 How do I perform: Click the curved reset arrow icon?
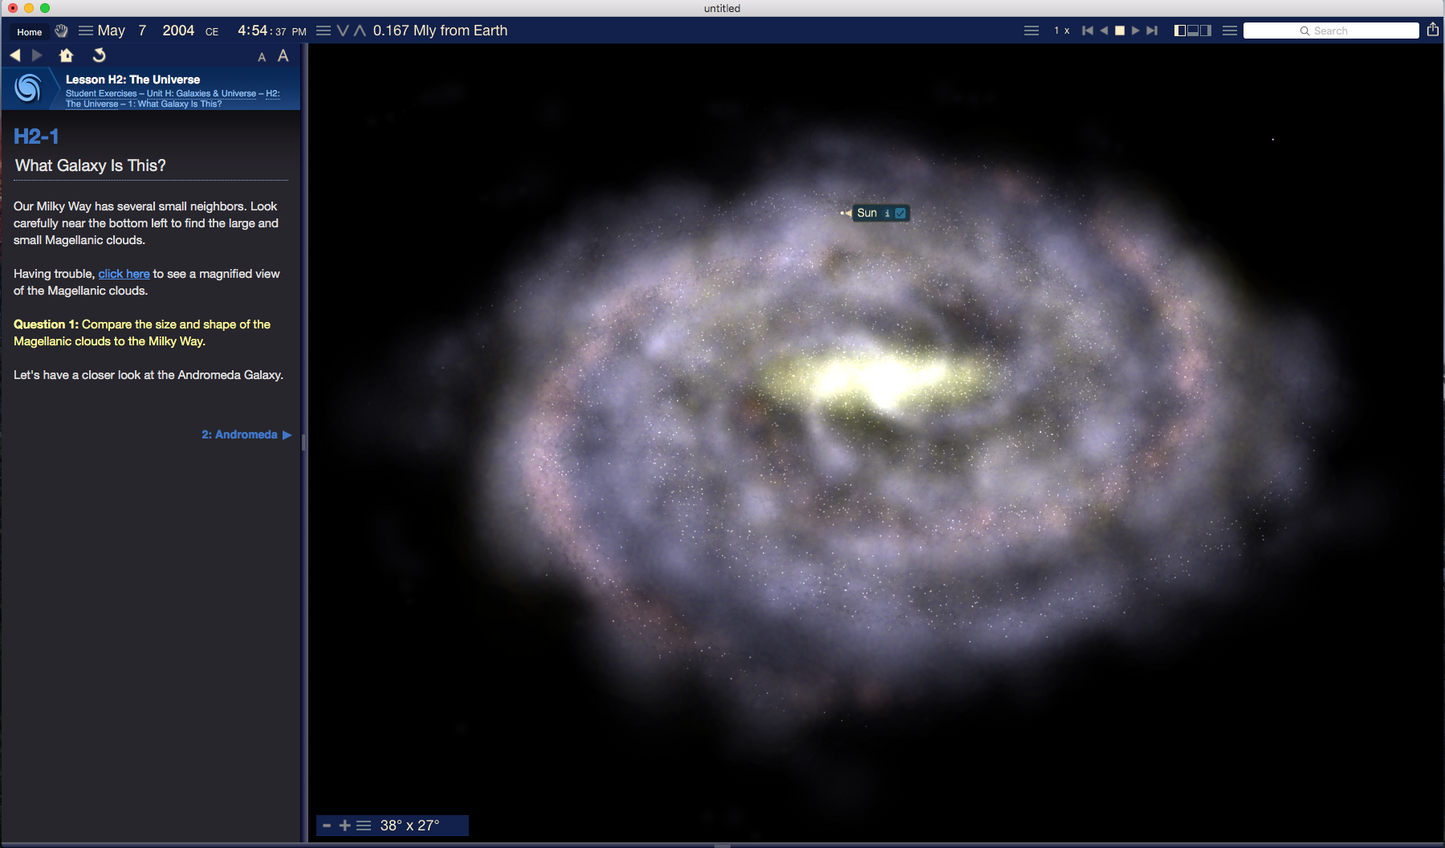point(99,56)
